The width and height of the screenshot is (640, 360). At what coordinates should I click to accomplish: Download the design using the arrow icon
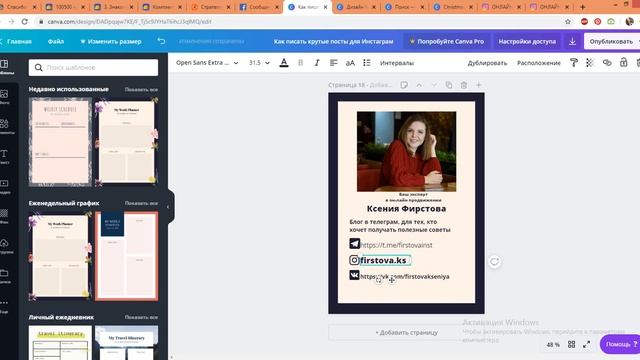pos(572,41)
